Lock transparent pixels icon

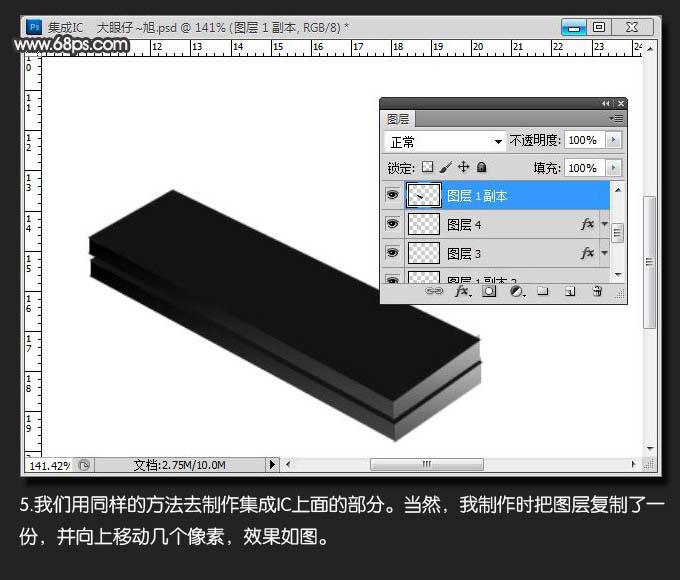coord(428,167)
